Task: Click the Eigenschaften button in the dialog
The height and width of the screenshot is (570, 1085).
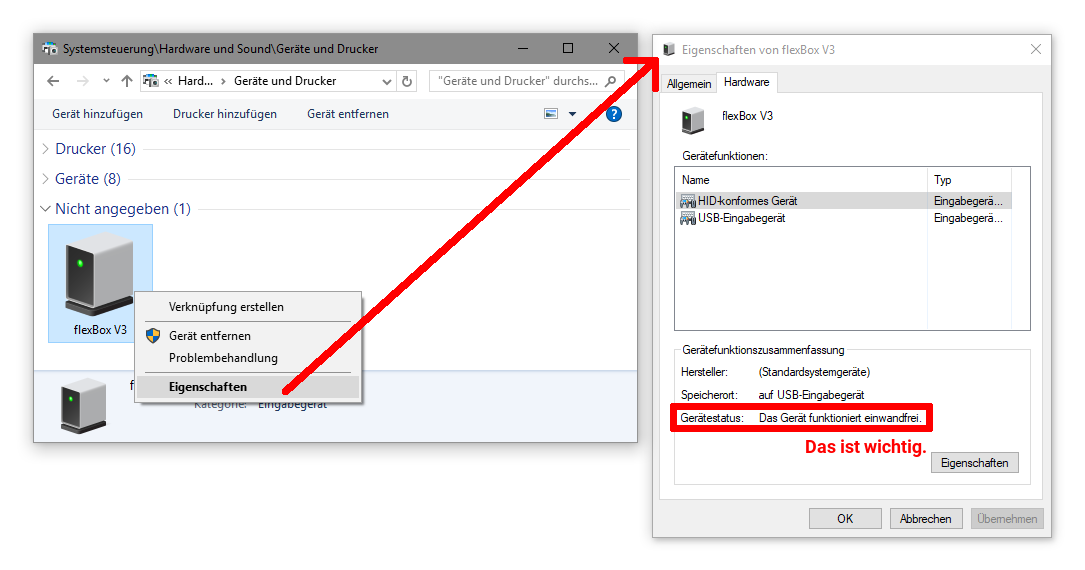Action: (x=974, y=463)
